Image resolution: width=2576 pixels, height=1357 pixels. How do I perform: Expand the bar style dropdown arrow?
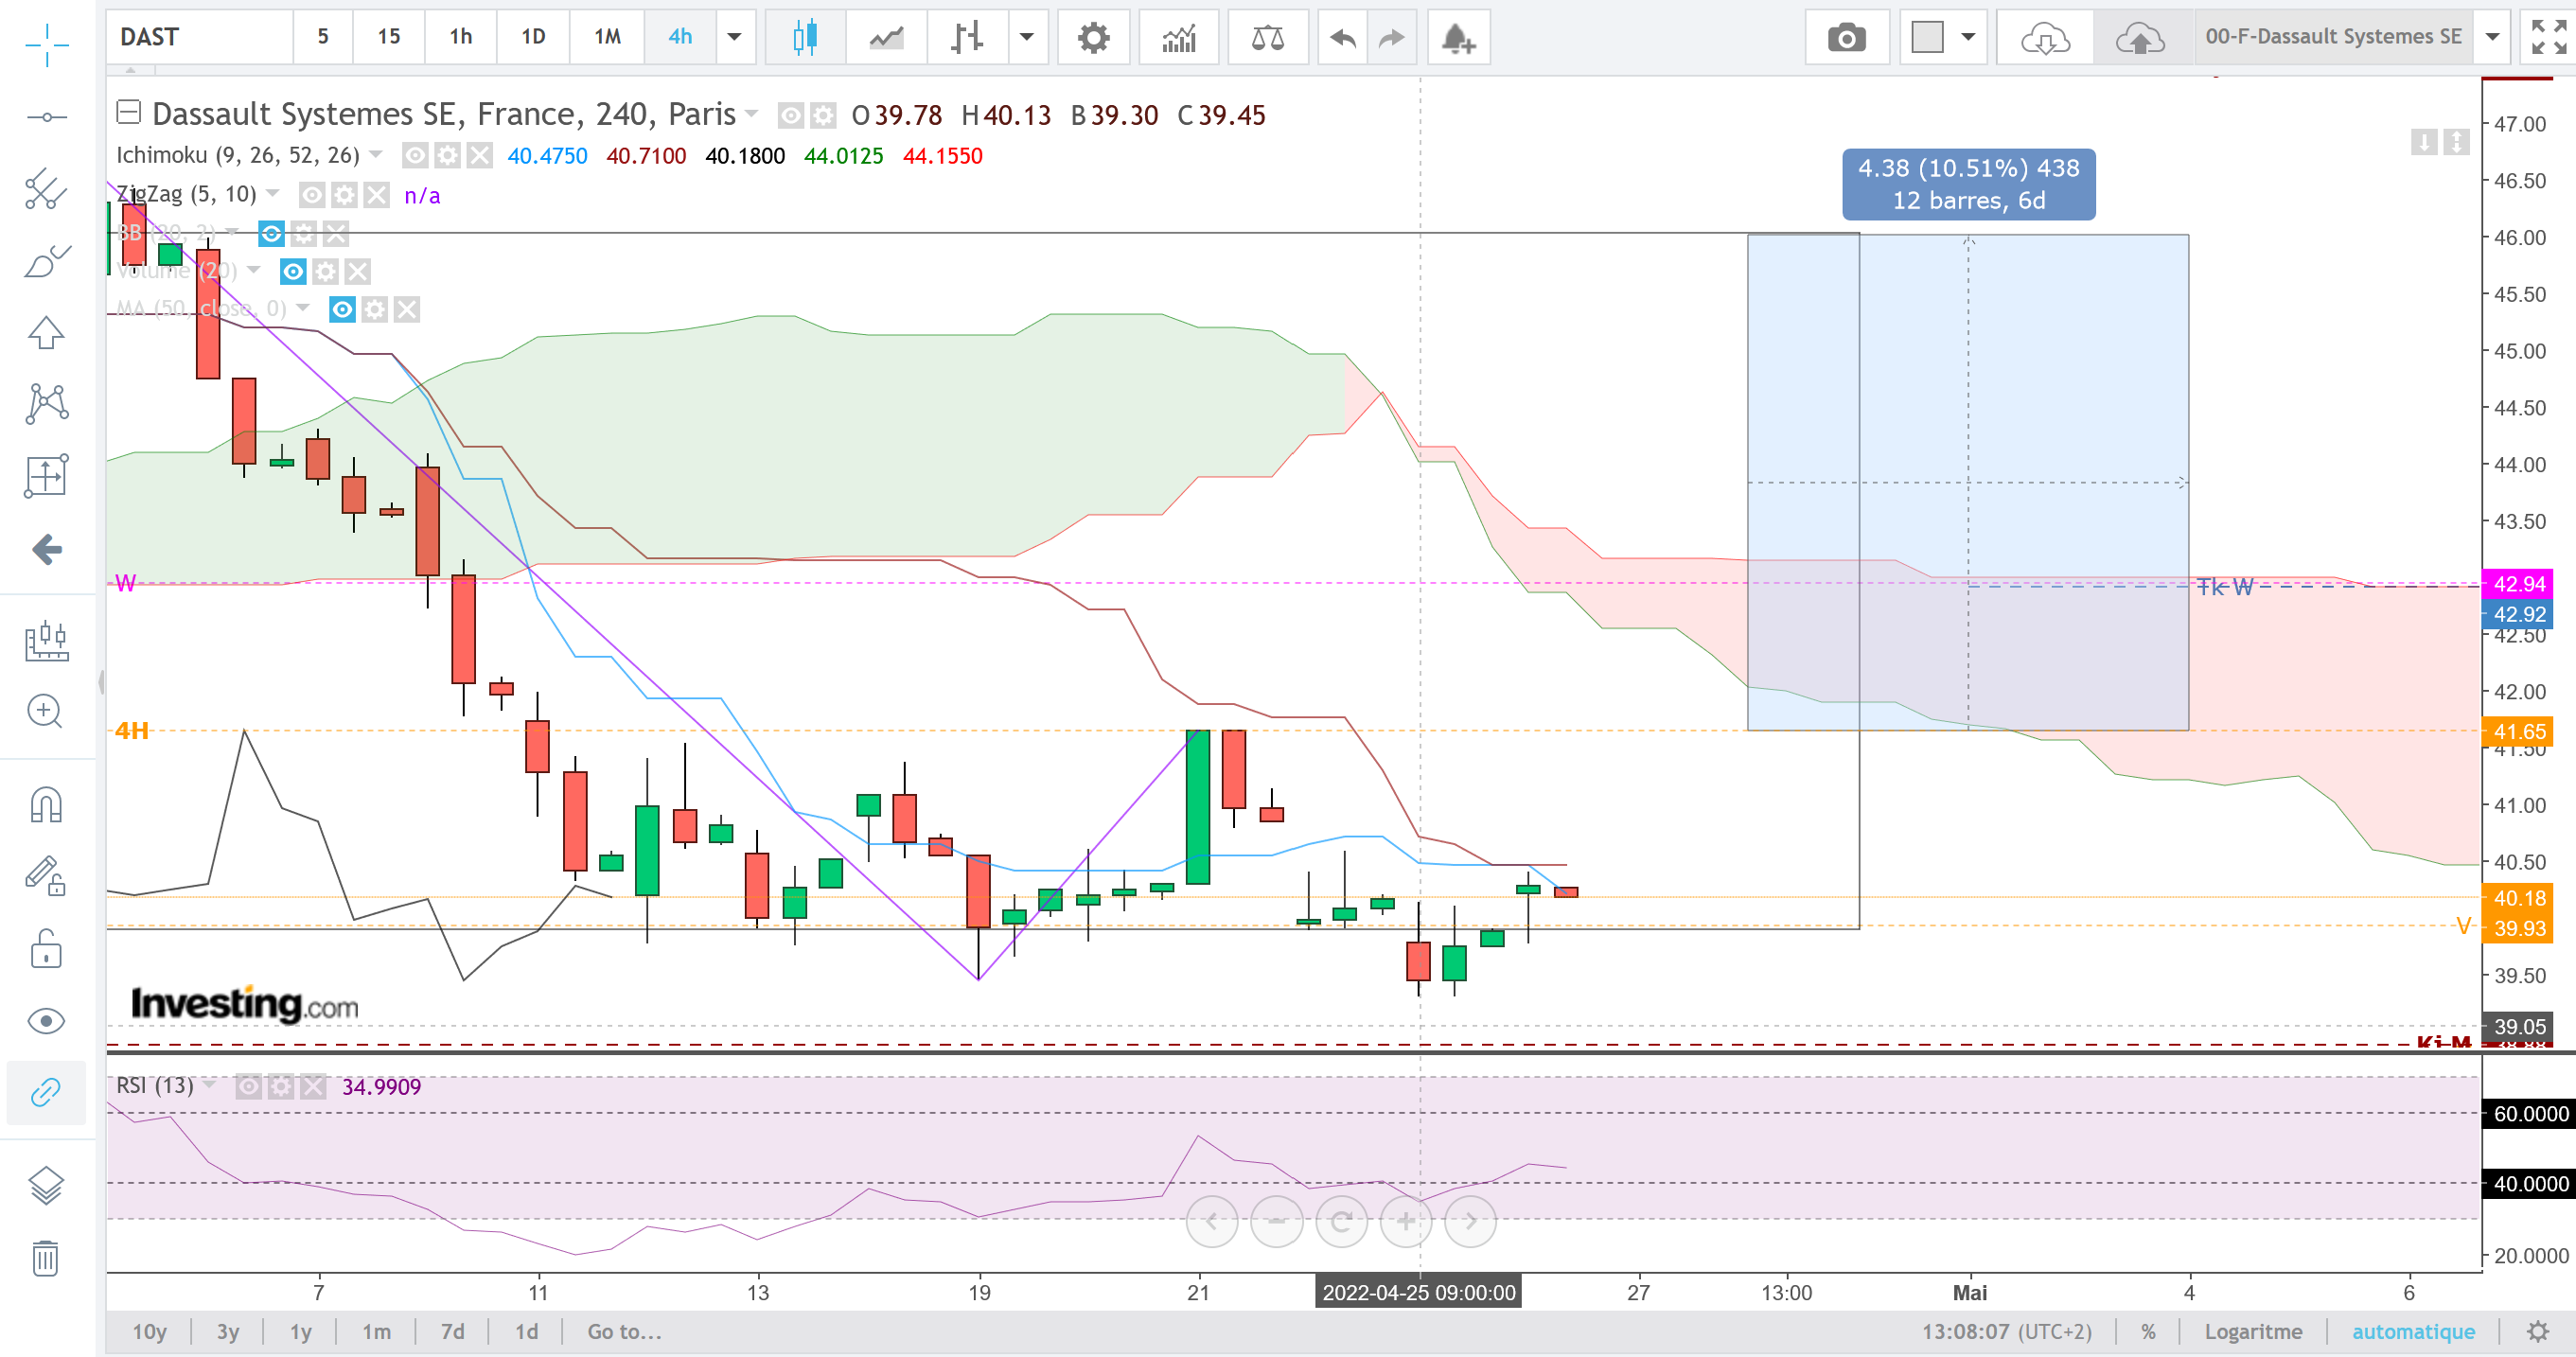1026,38
